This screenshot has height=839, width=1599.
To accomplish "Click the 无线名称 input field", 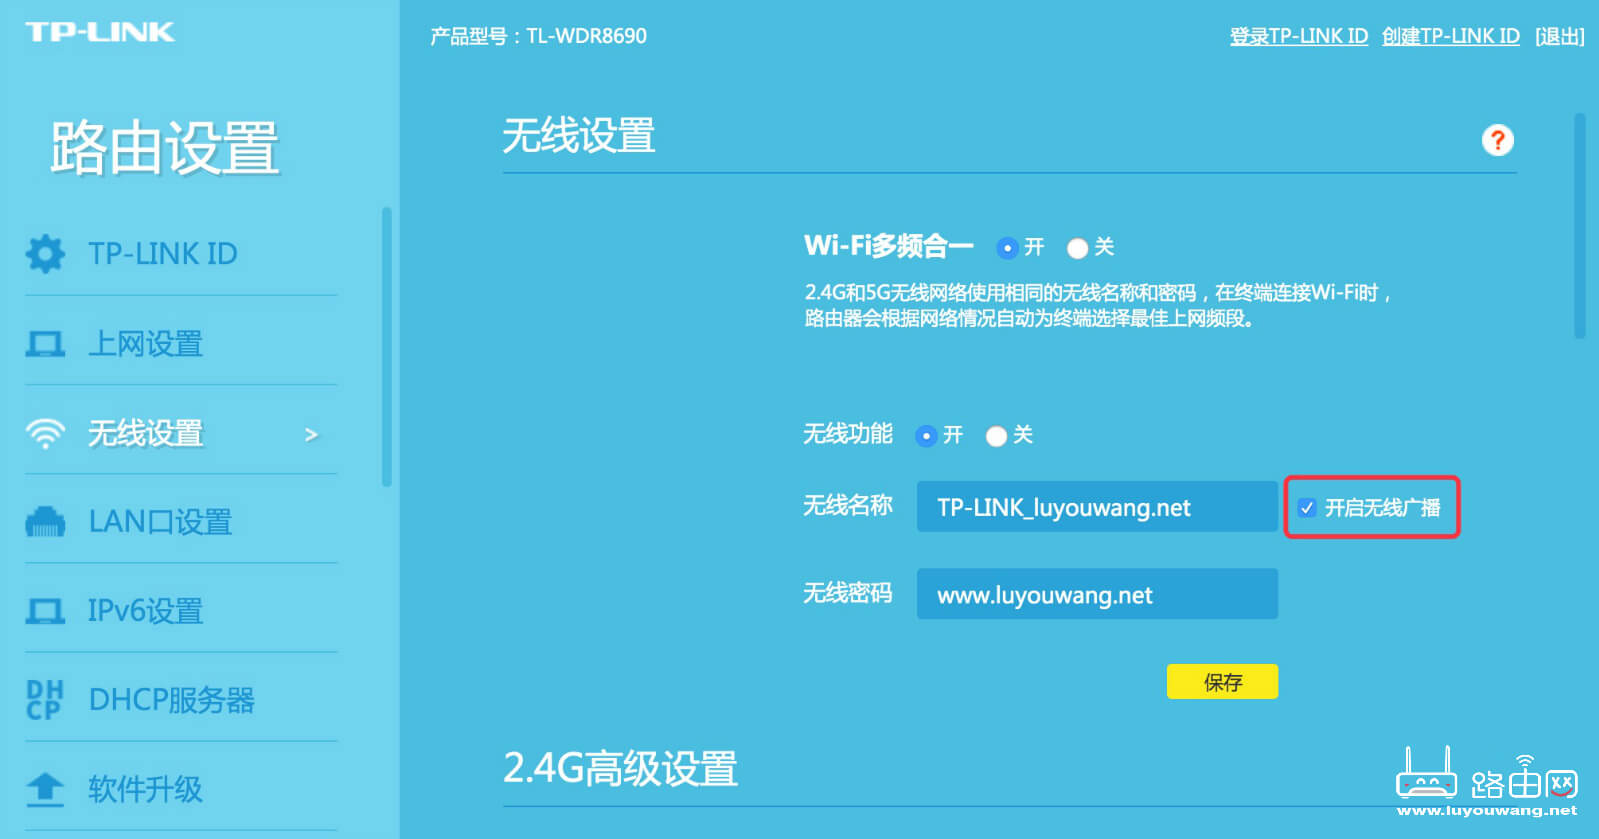I will point(1097,507).
